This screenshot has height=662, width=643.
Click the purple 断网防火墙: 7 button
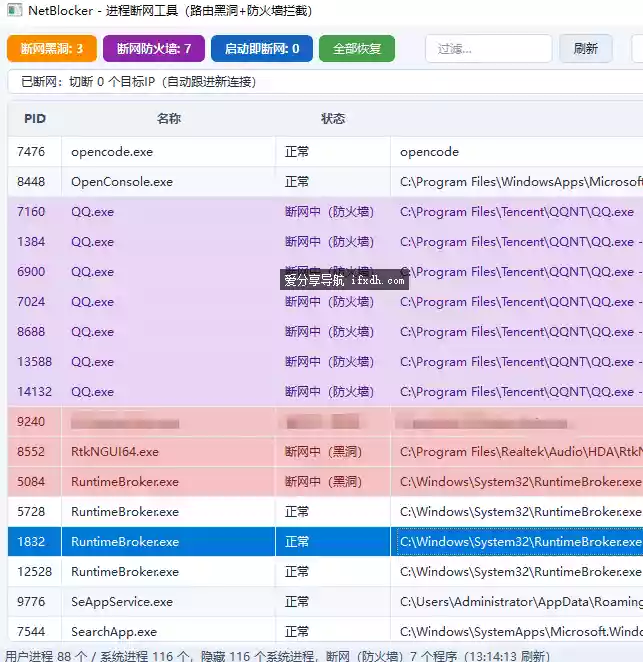click(x=154, y=49)
